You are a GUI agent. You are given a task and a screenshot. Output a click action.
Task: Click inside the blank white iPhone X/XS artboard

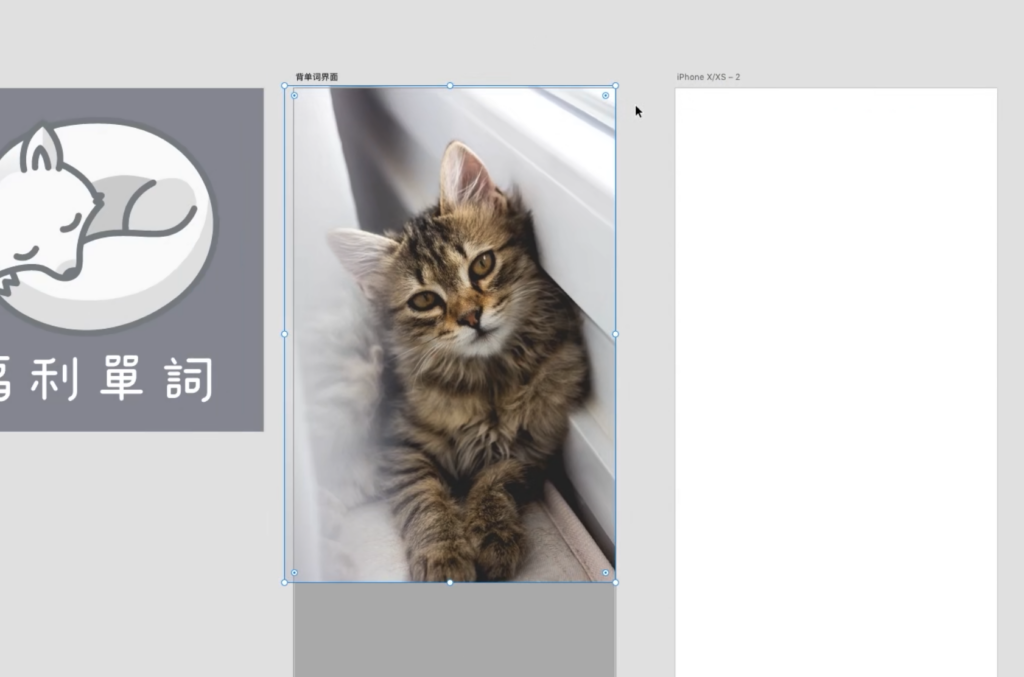click(835, 380)
